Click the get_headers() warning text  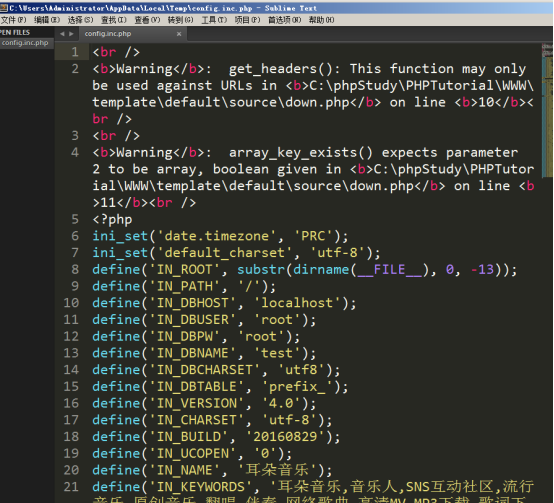pos(313,94)
